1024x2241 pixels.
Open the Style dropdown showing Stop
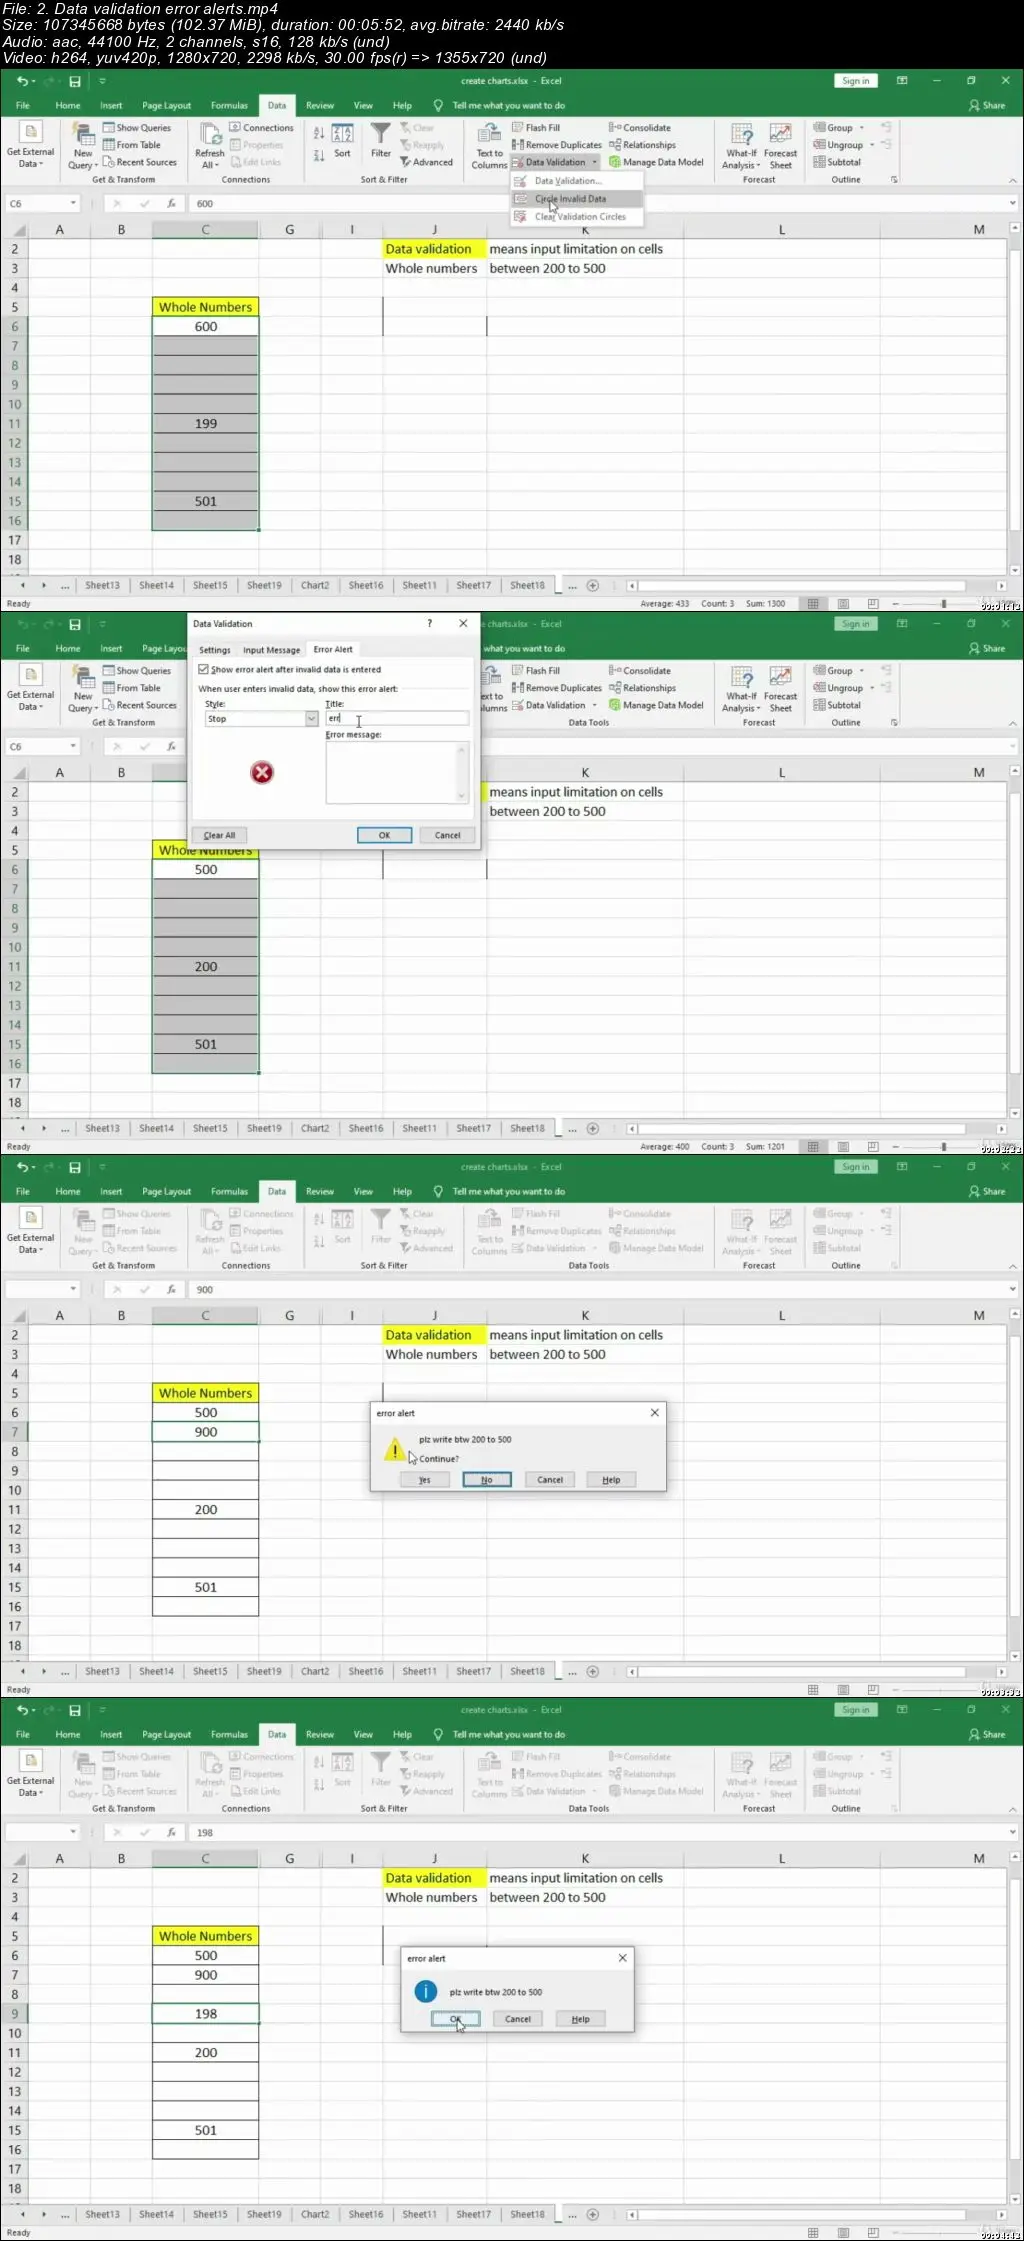[311, 719]
